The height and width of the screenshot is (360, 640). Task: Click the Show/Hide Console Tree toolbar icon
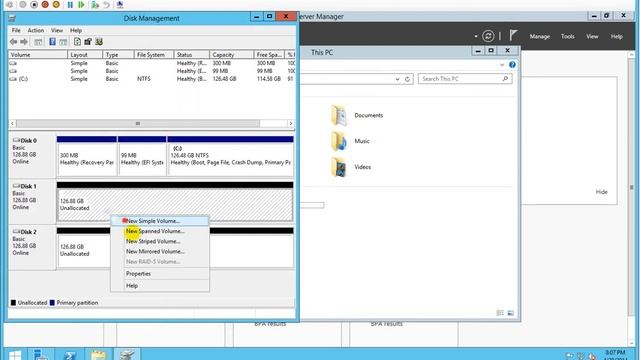pos(38,42)
